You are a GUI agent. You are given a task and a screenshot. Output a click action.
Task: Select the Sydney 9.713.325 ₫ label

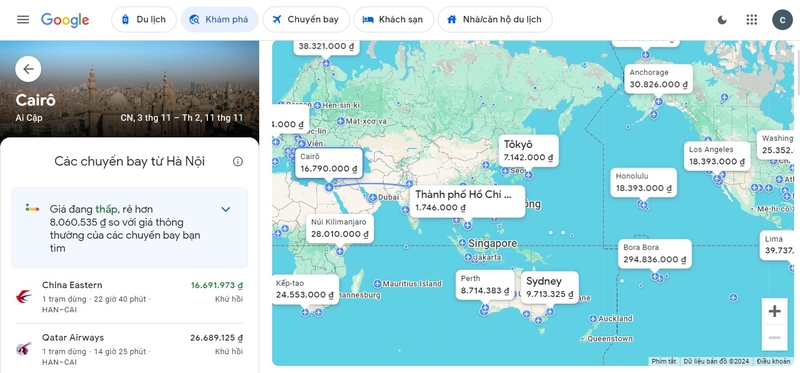549,287
